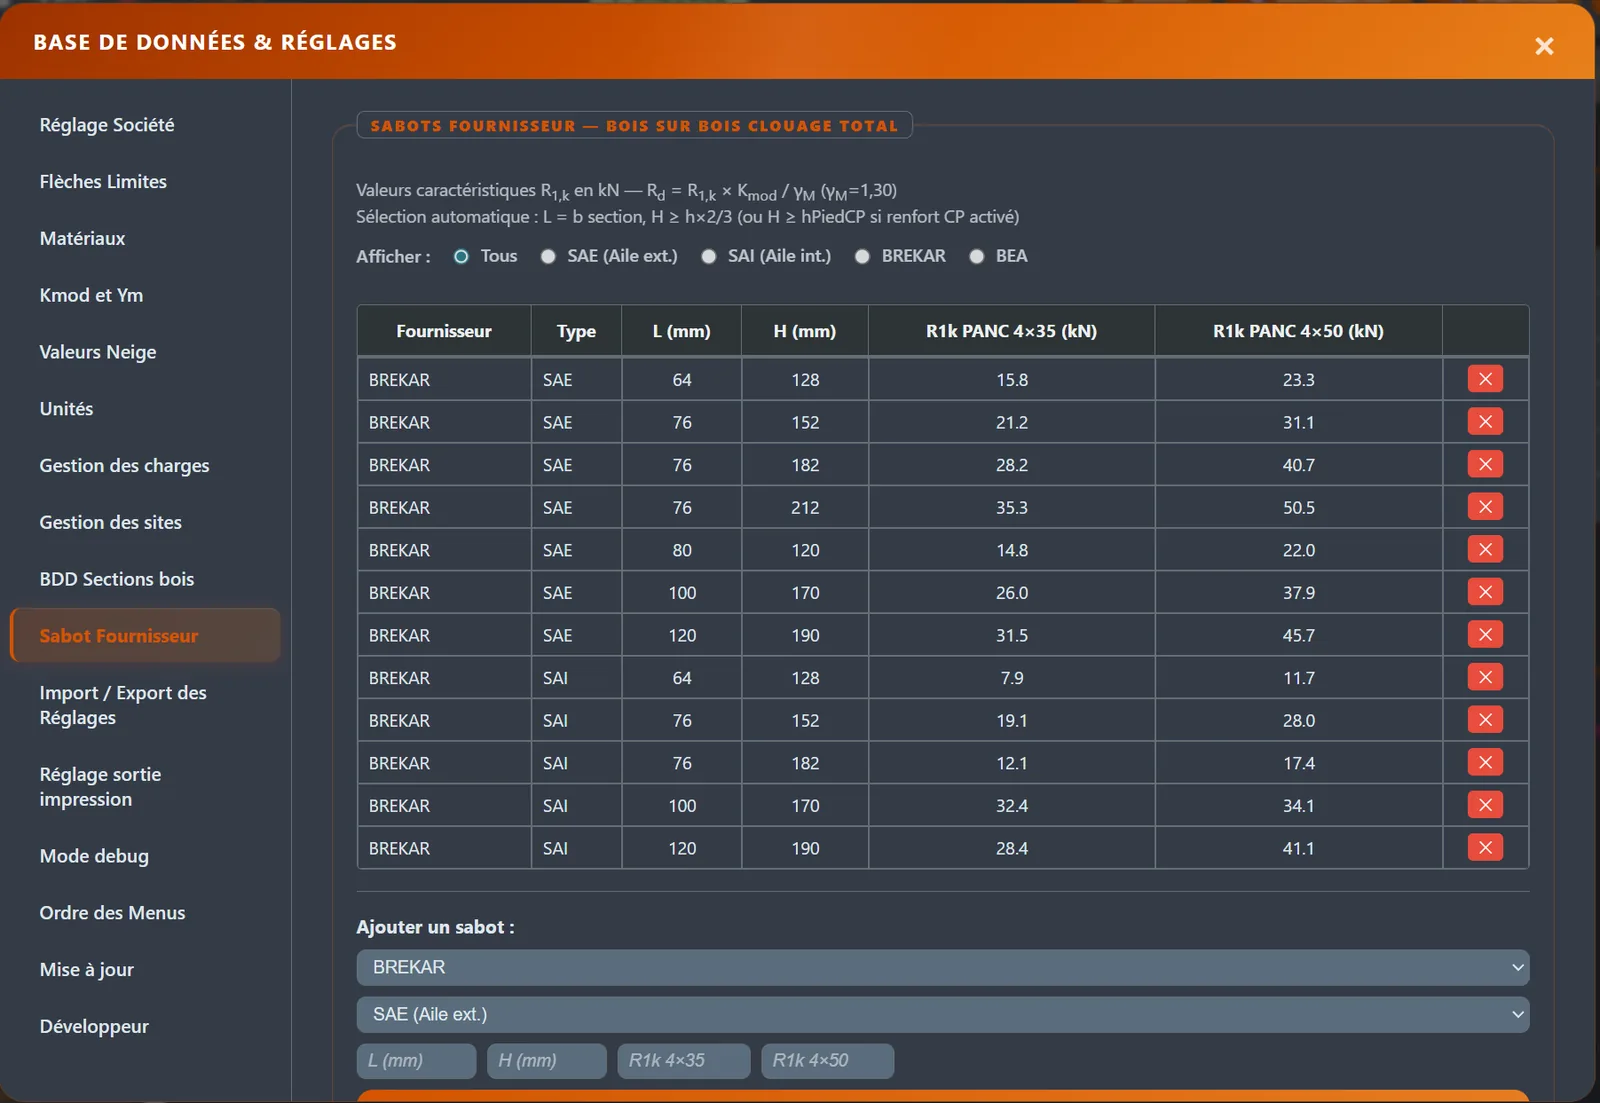The height and width of the screenshot is (1103, 1600).
Task: Go to Ordre des Menus
Action: point(145,913)
